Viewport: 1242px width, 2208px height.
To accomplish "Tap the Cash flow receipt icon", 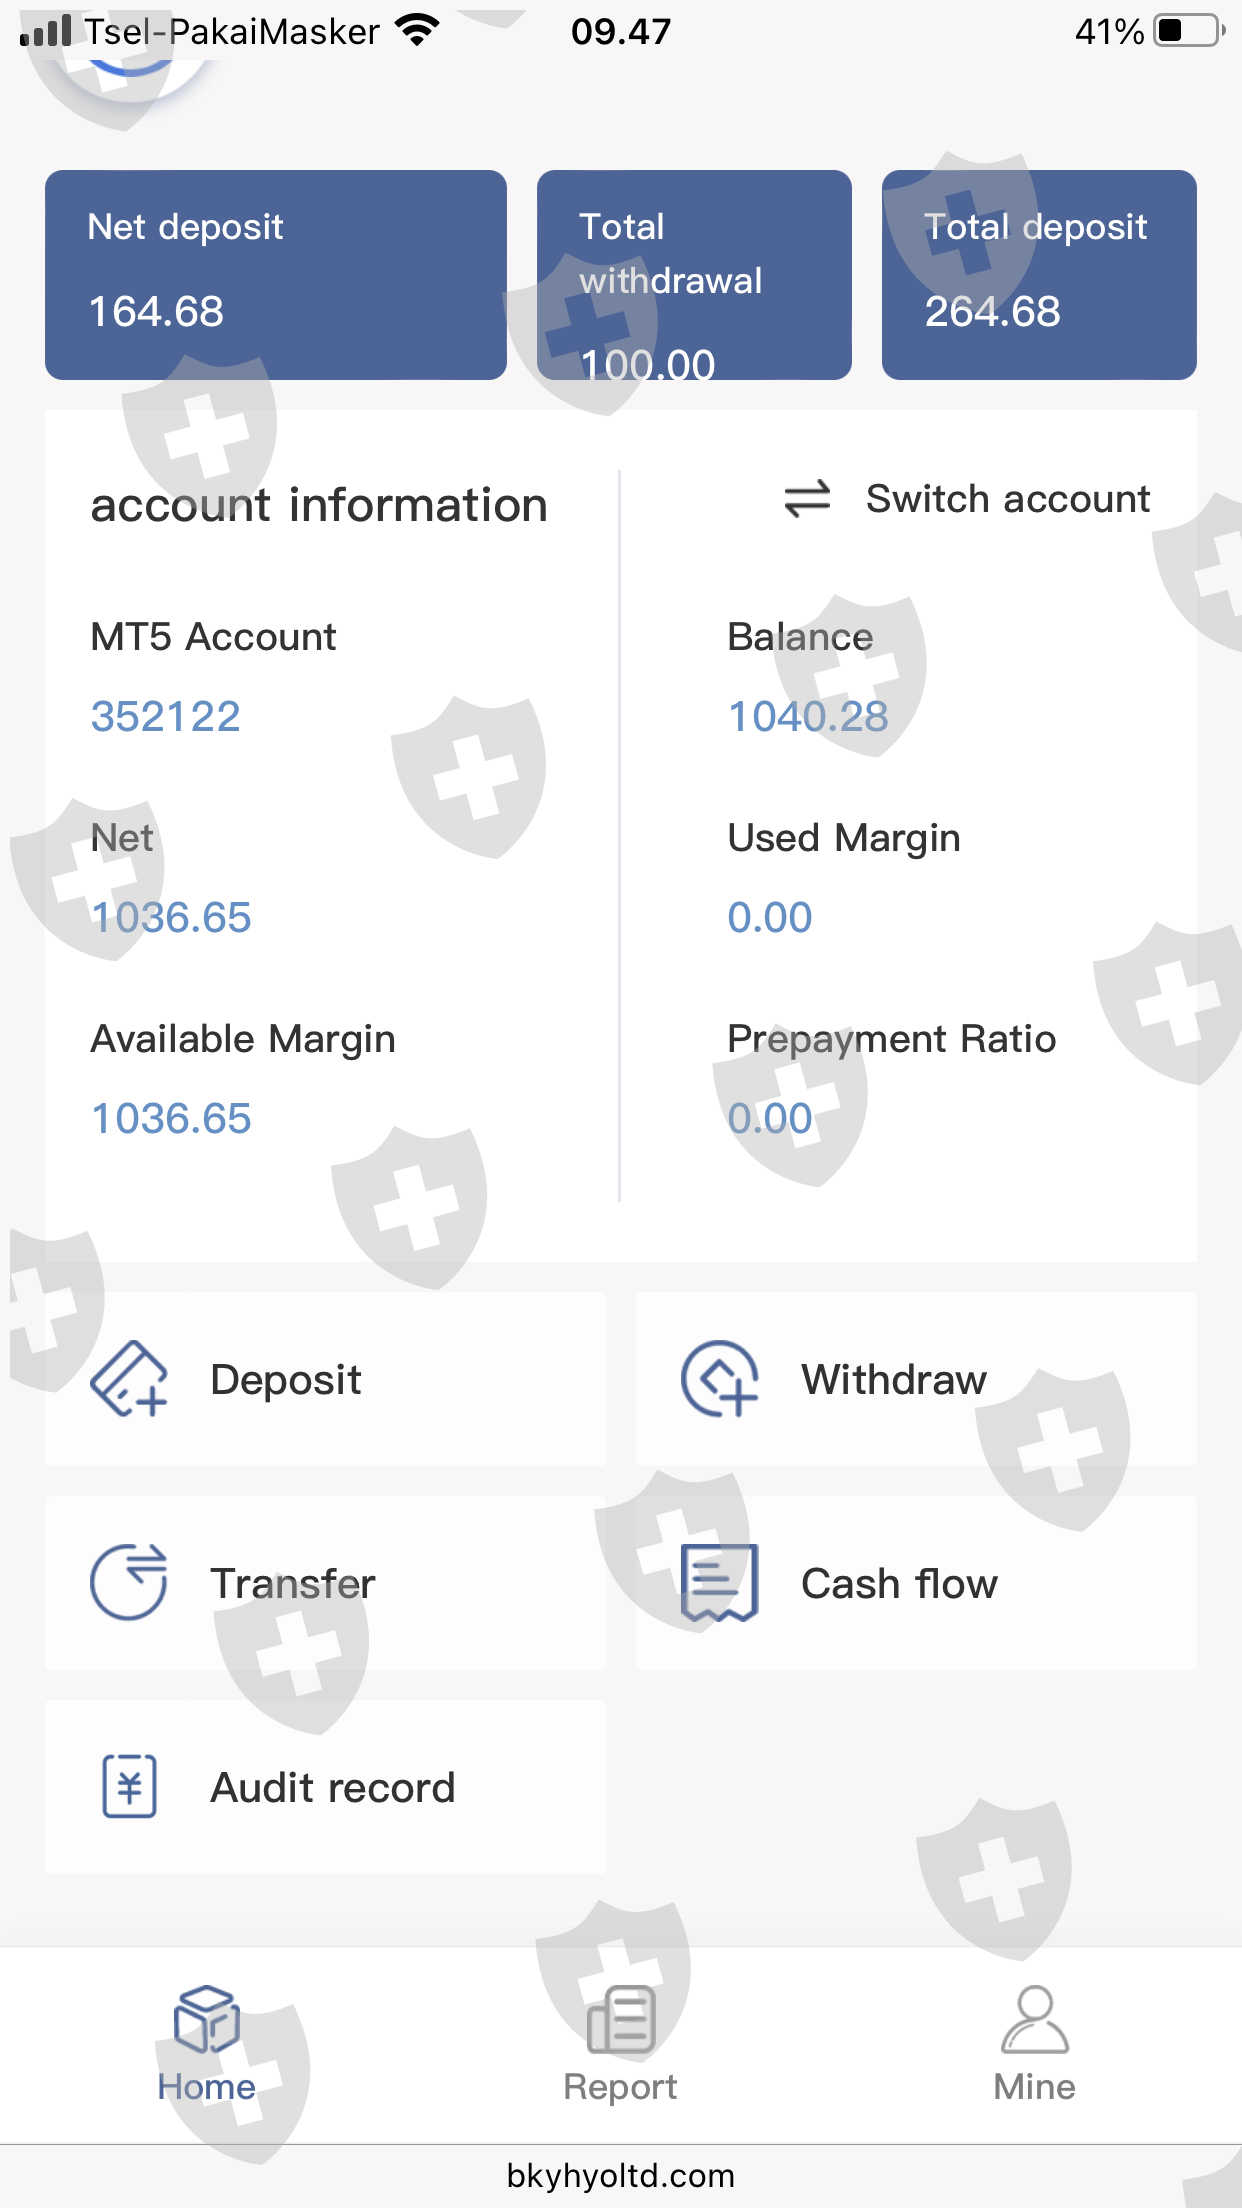I will click(x=719, y=1582).
